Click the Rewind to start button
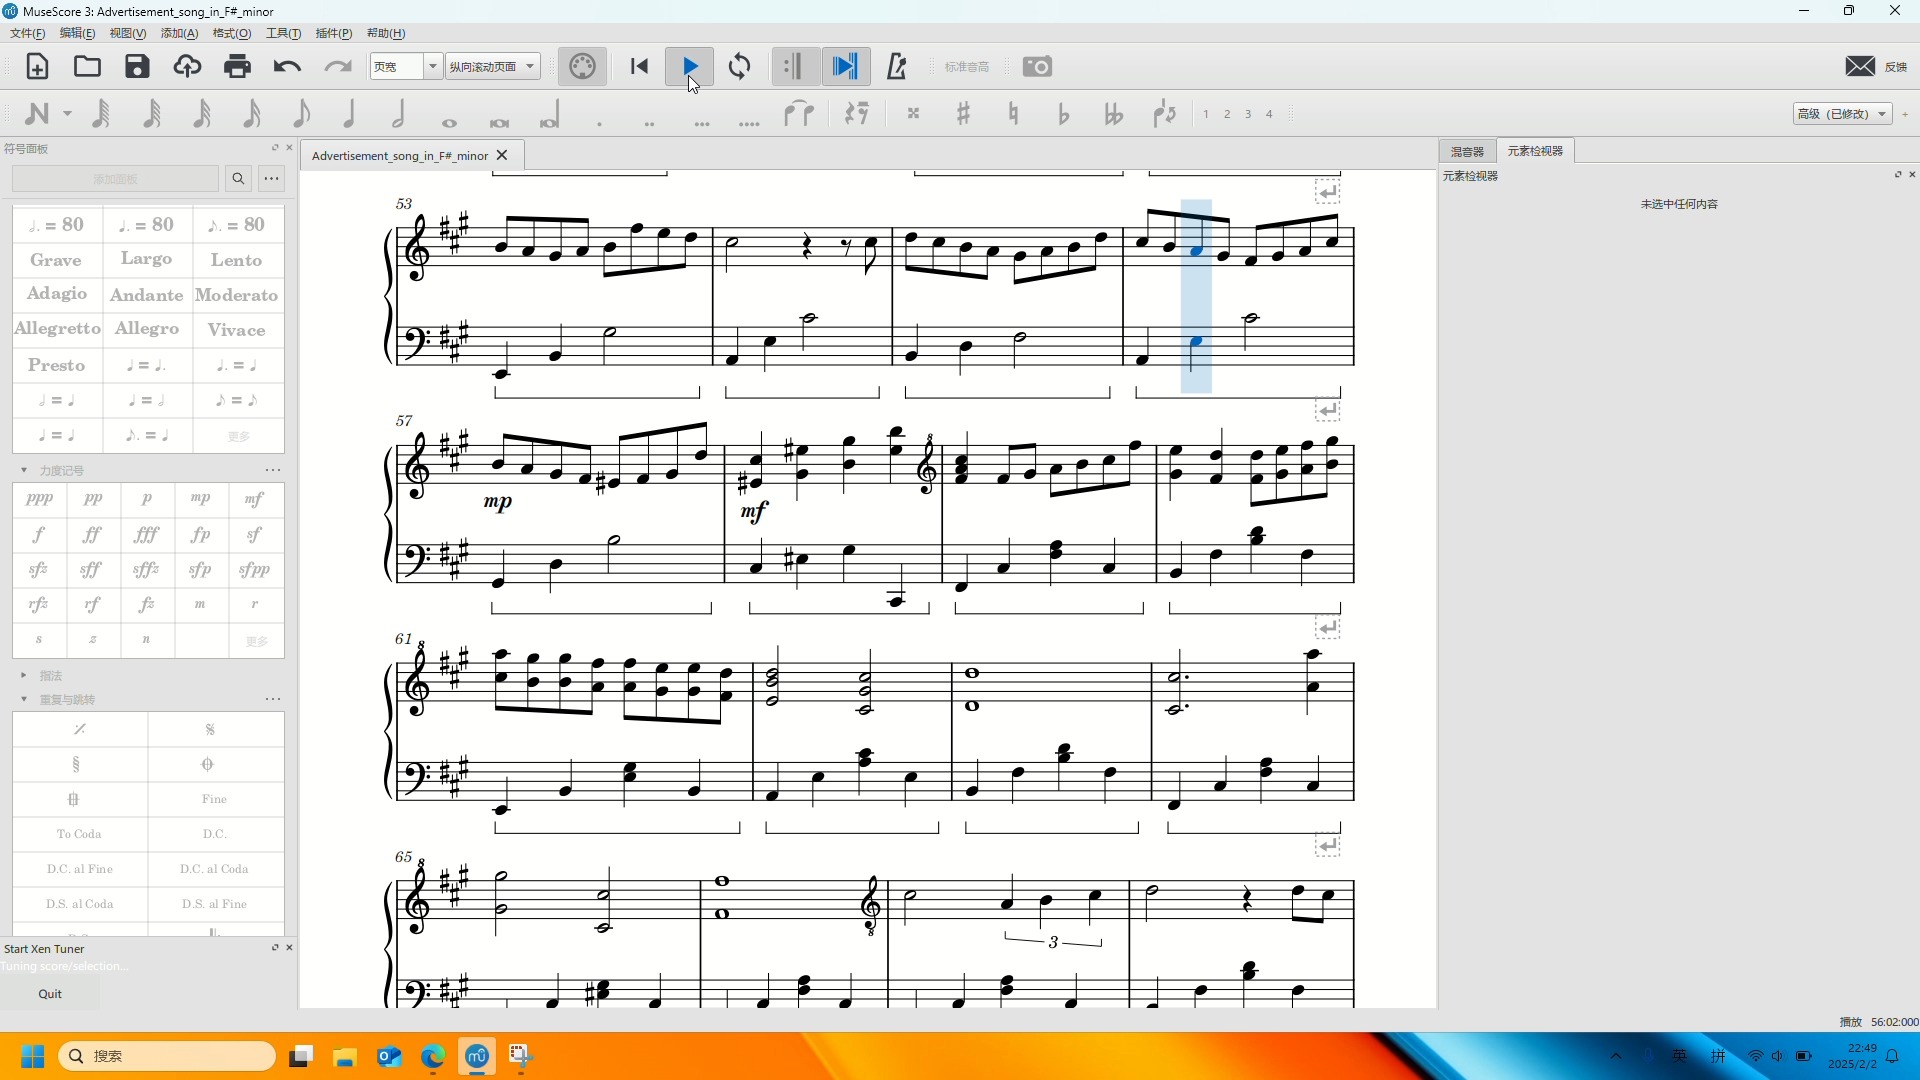Image resolution: width=1920 pixels, height=1080 pixels. 639,67
